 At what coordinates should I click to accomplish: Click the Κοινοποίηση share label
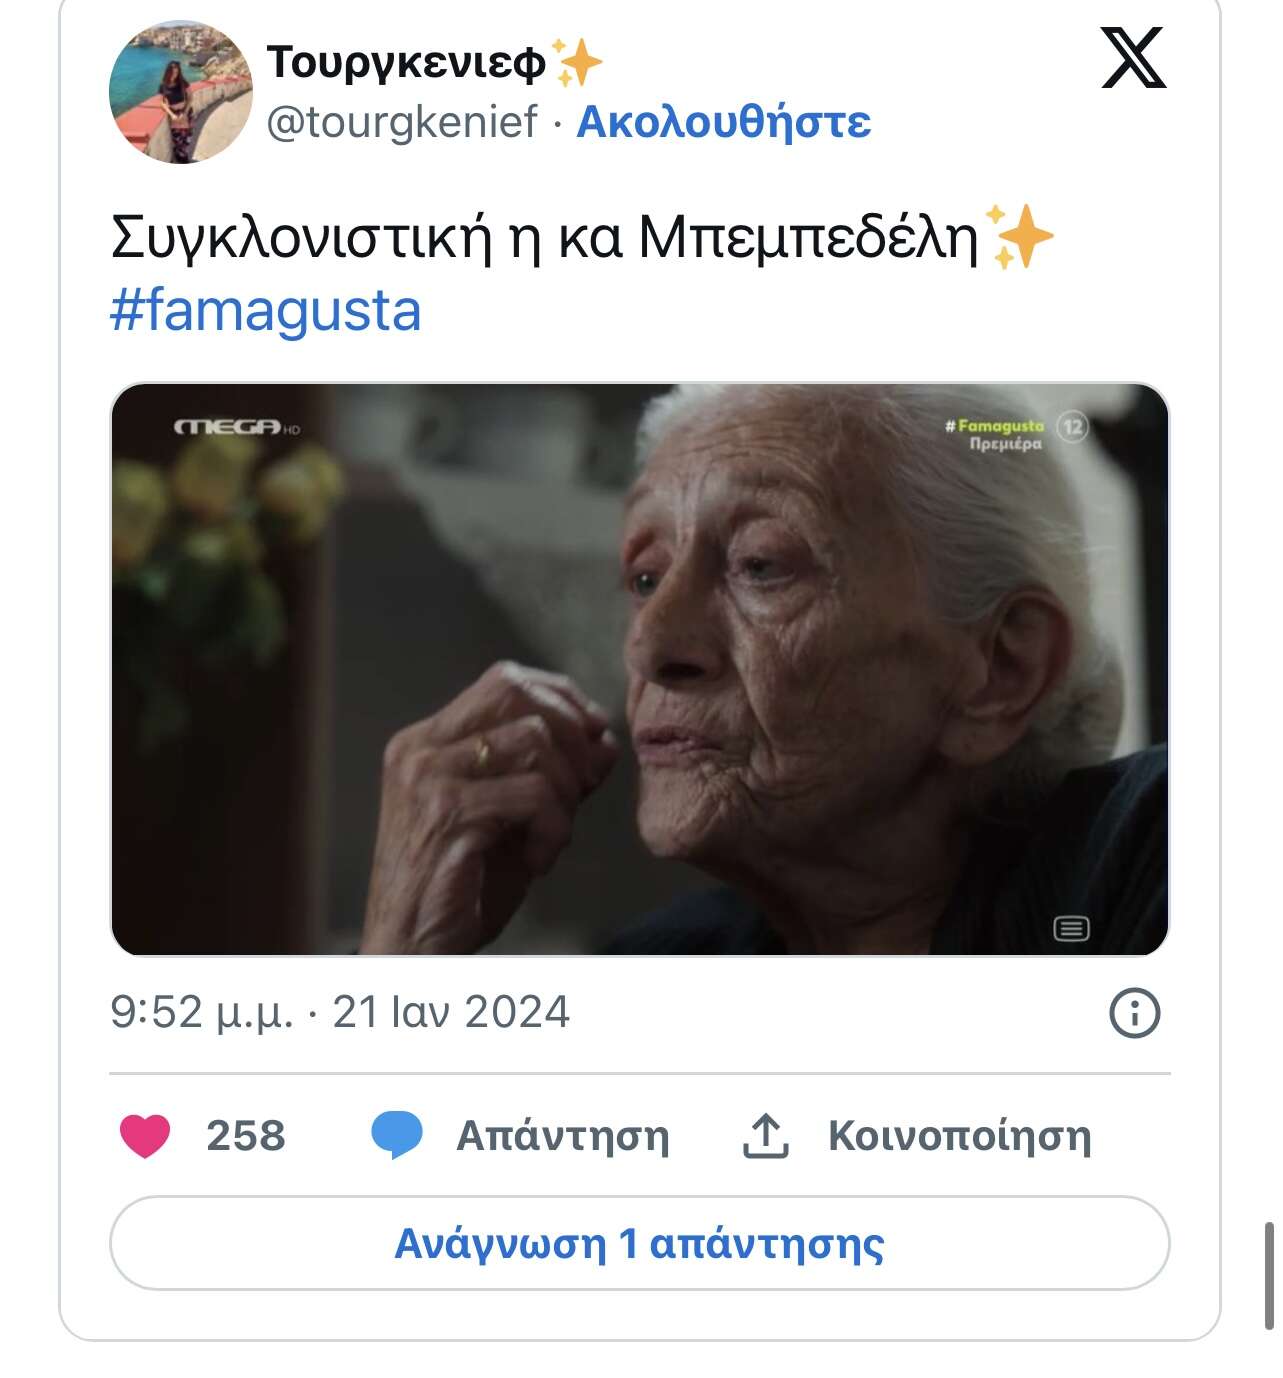[x=959, y=1136]
